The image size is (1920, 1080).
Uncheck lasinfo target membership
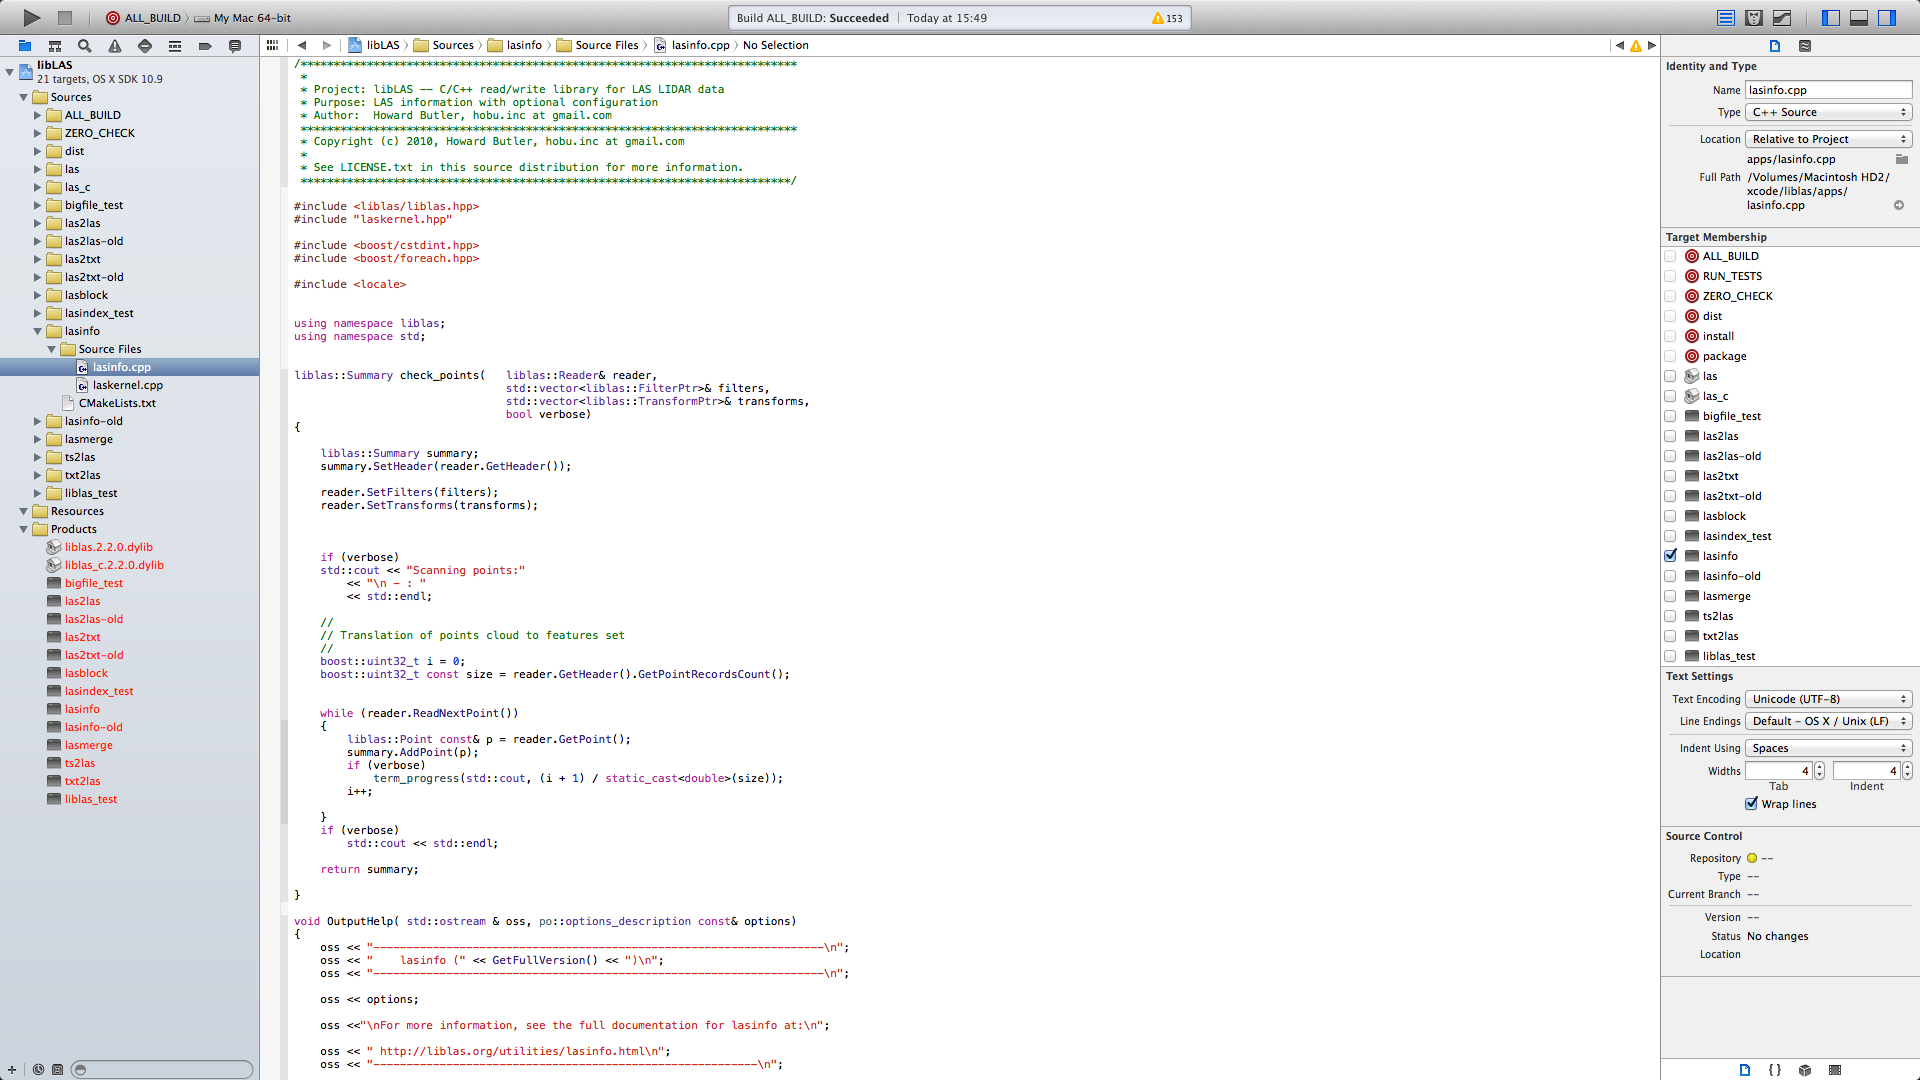[x=1671, y=556]
